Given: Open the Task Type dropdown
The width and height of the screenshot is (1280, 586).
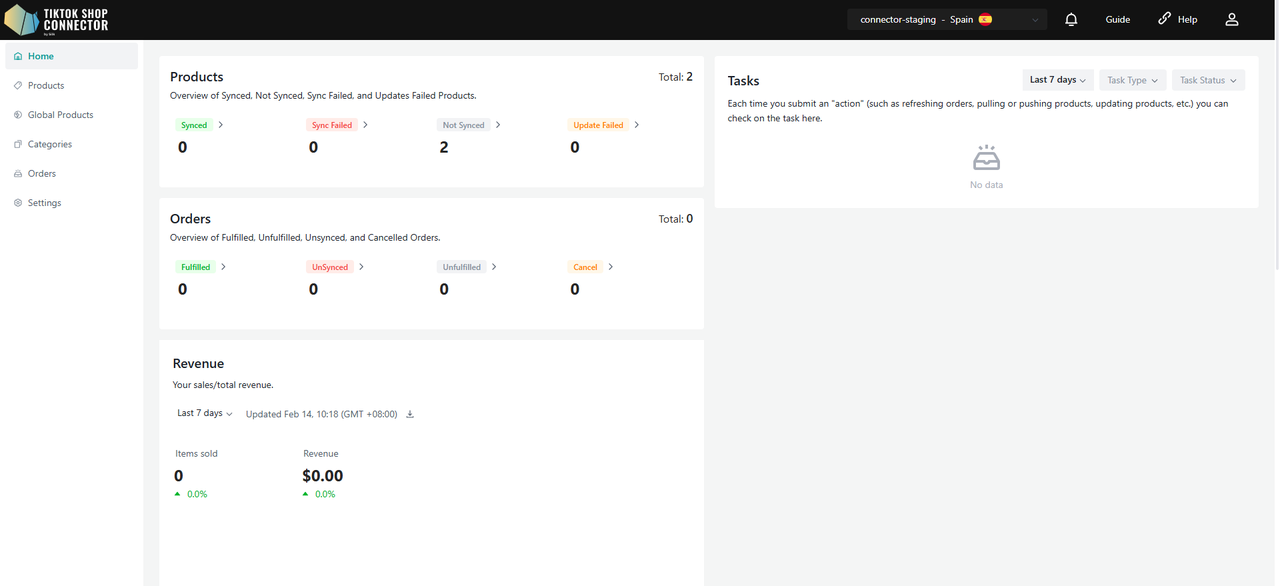Looking at the screenshot, I should pyautogui.click(x=1132, y=80).
